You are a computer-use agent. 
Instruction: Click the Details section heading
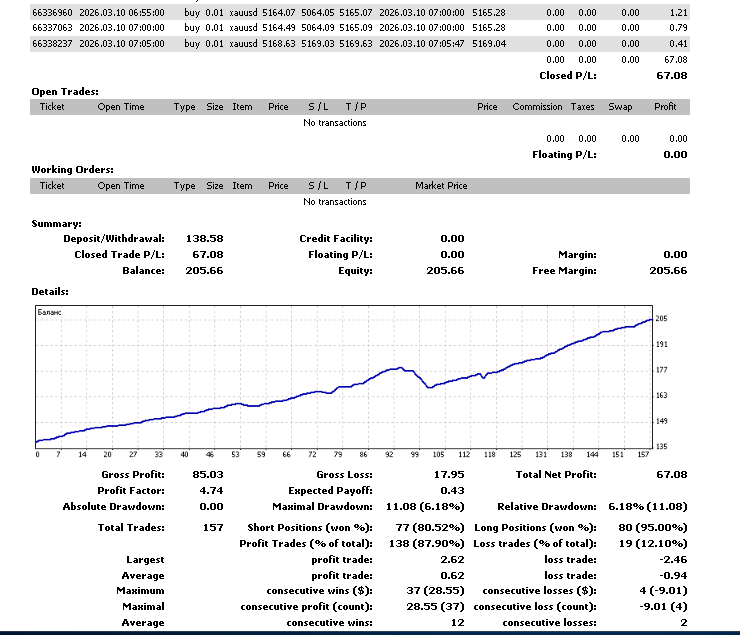pyautogui.click(x=50, y=291)
